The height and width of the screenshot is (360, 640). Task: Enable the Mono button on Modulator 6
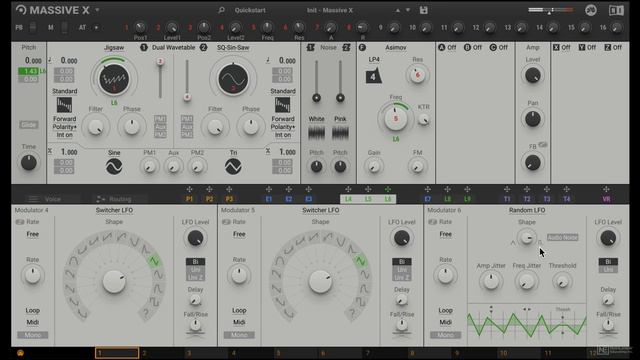coord(445,335)
